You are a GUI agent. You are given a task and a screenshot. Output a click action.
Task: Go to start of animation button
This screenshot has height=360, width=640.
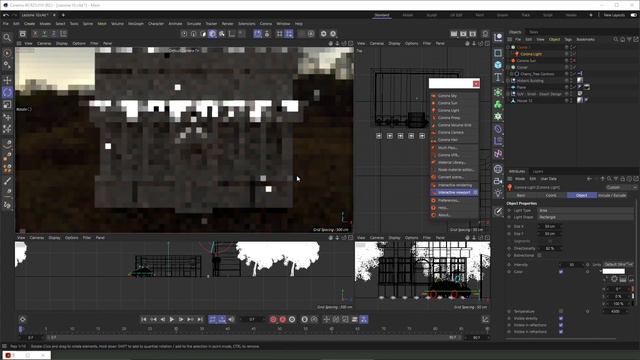pos(144,319)
